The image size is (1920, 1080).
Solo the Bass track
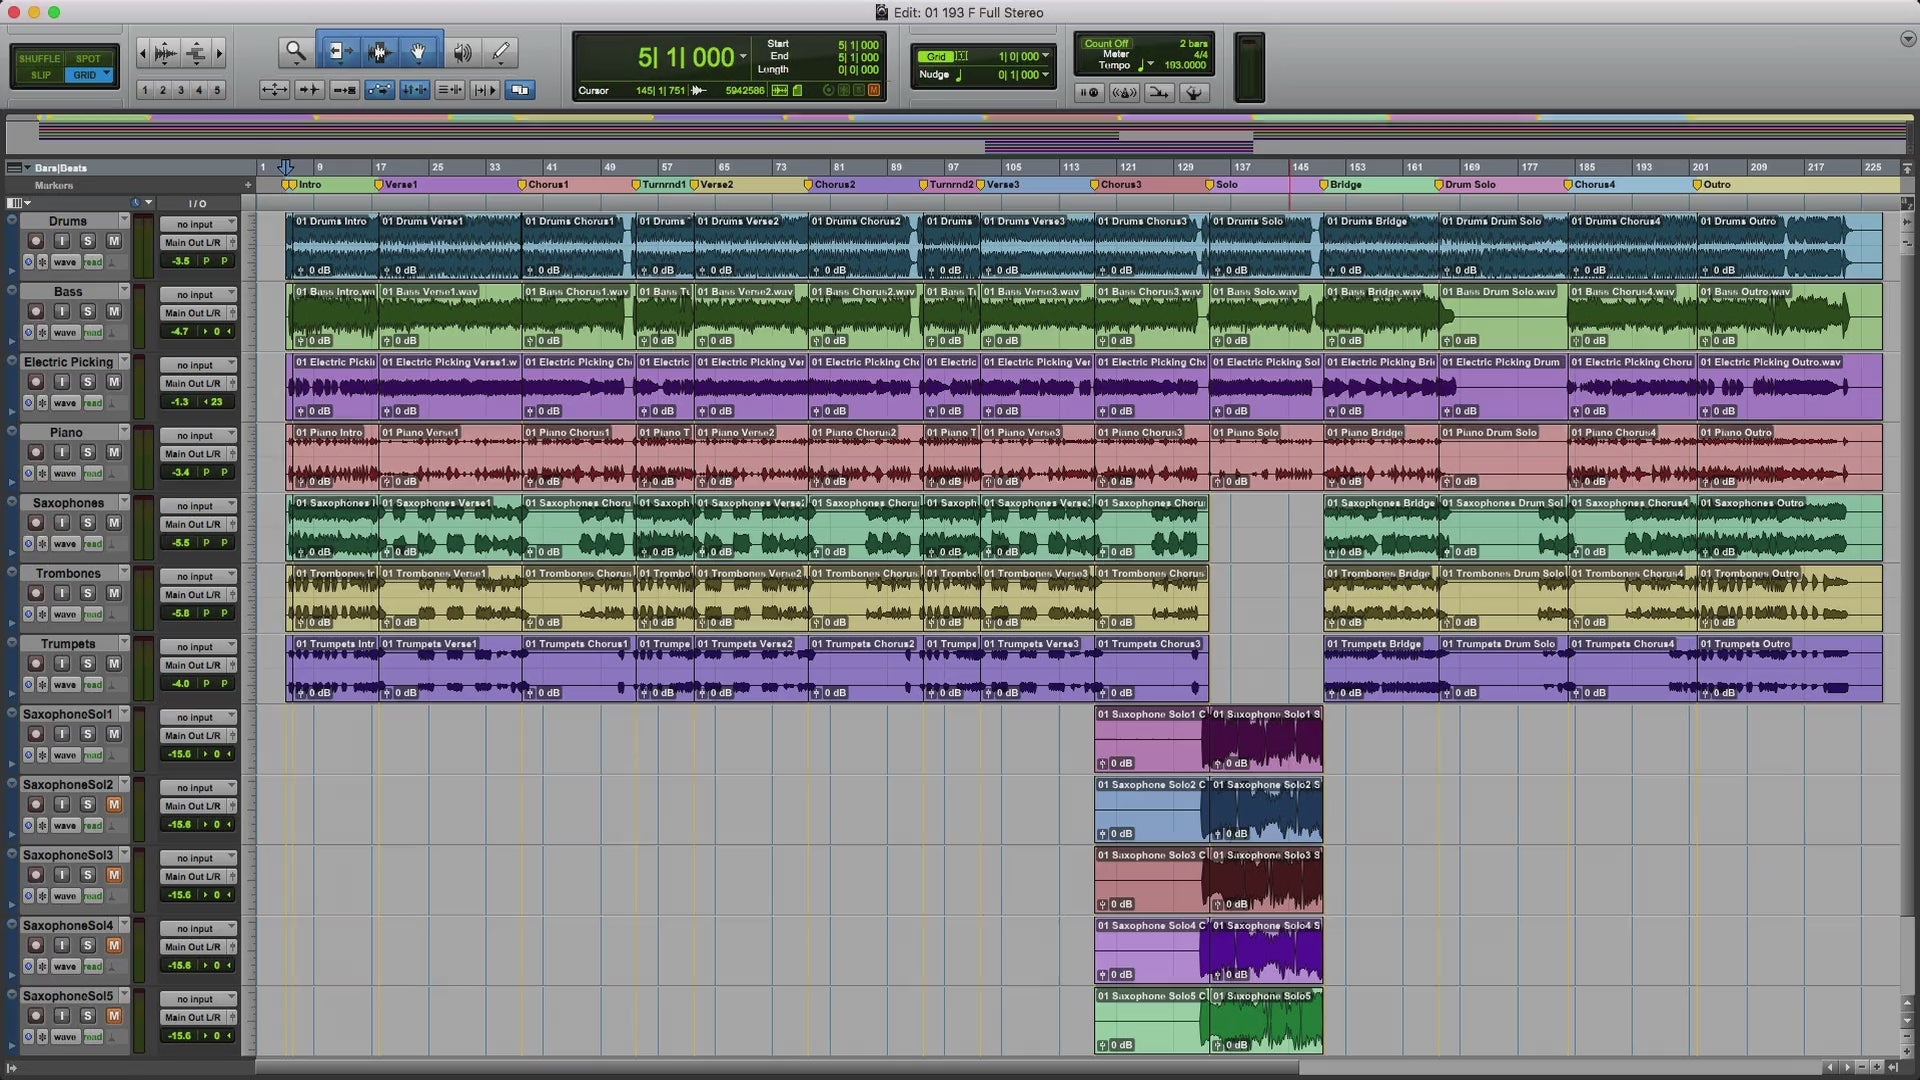(88, 311)
